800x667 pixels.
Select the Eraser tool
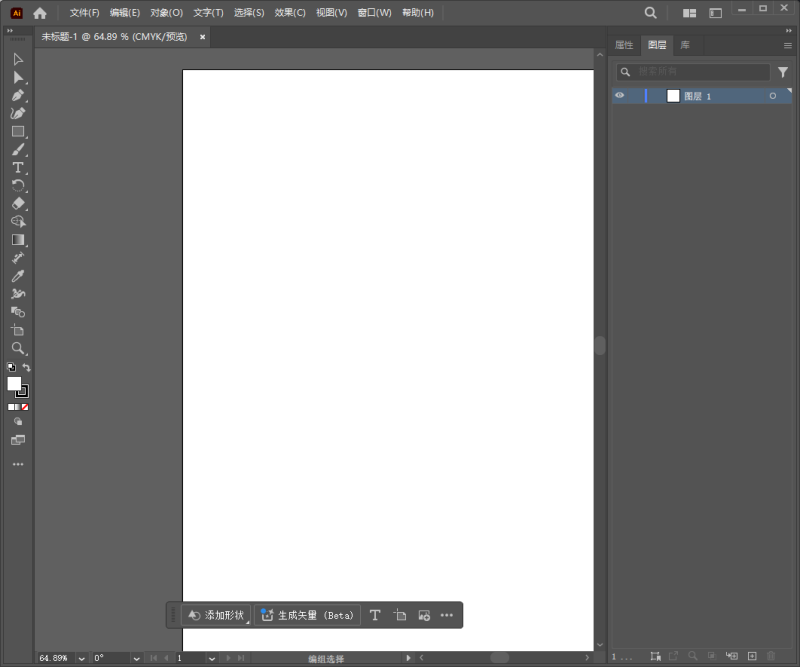[x=17, y=203]
